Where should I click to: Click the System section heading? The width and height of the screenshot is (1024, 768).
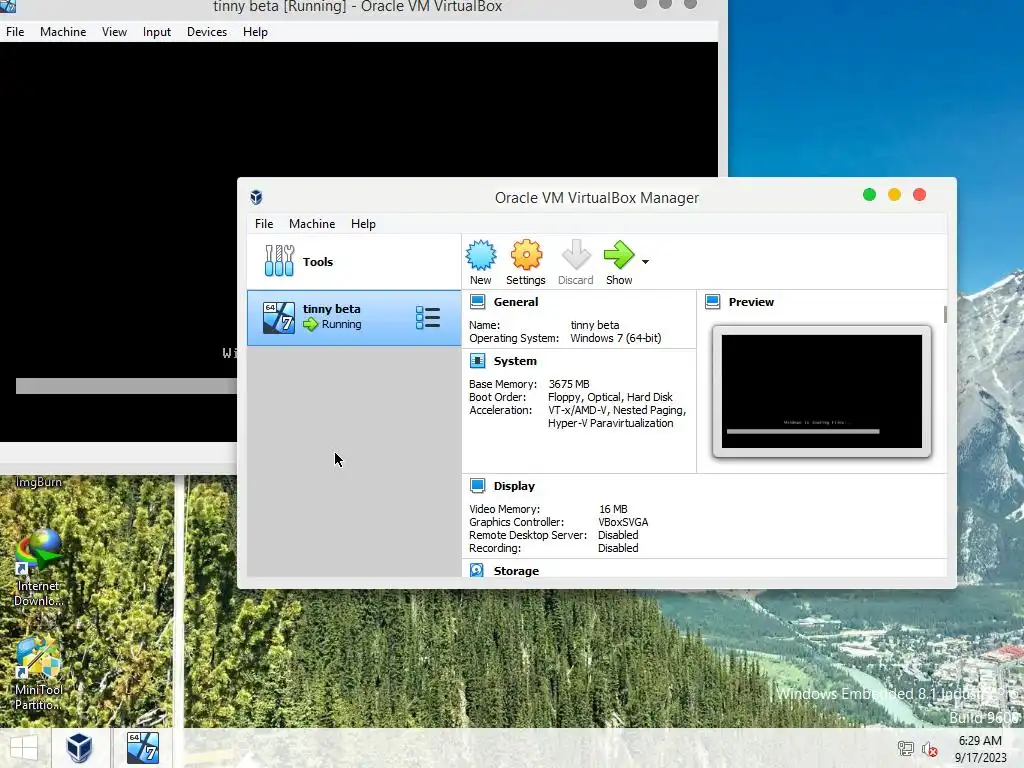[x=515, y=361]
